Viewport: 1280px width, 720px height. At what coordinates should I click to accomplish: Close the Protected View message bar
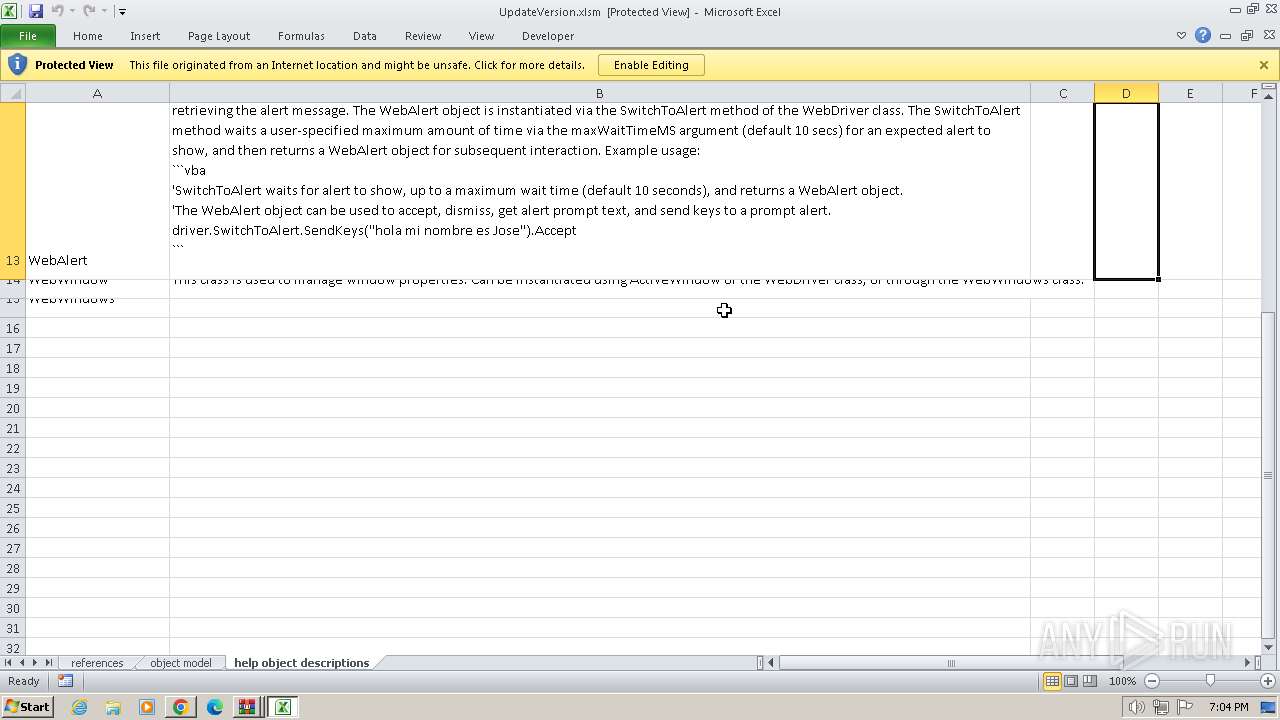click(1264, 65)
